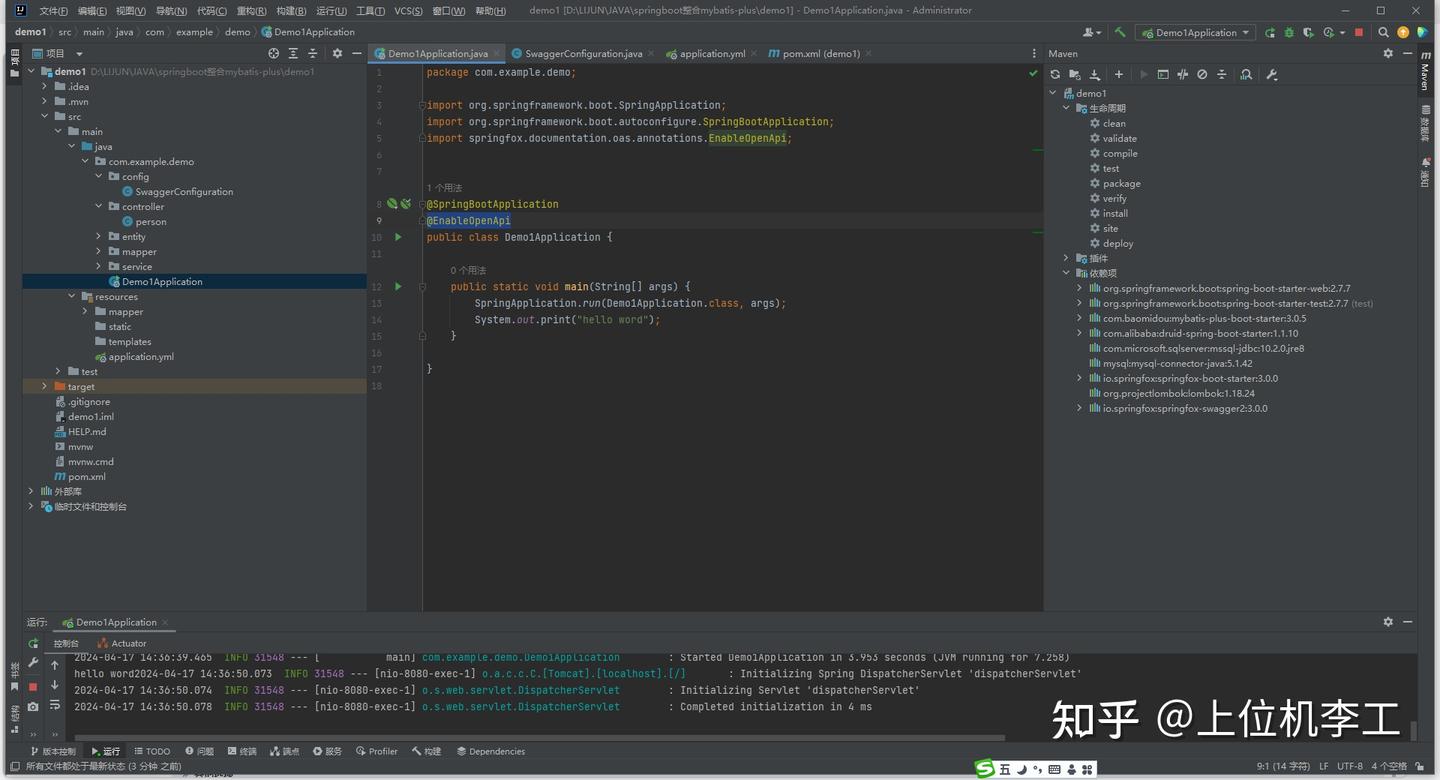Screen dimensions: 1440x780
Task: Reload all Maven projects with the refresh icon
Action: pyautogui.click(x=1054, y=74)
